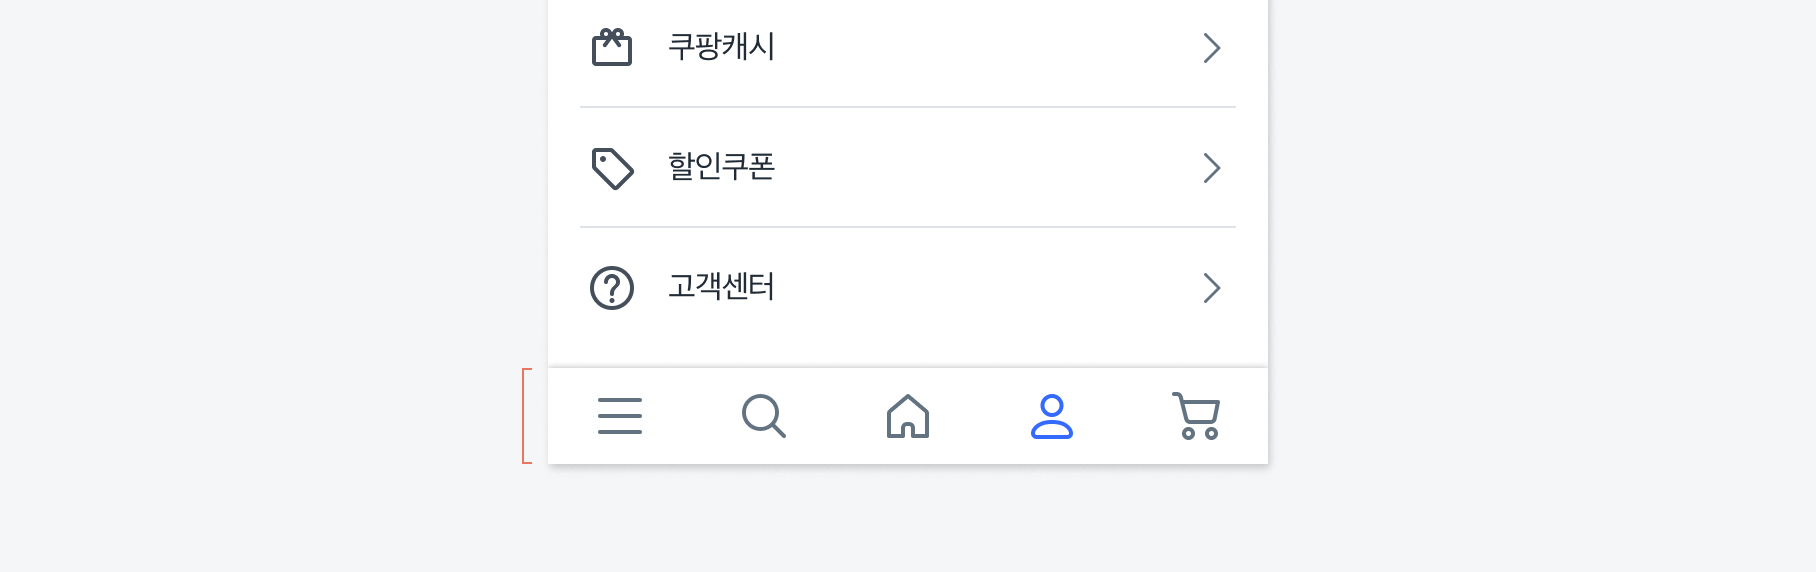The width and height of the screenshot is (1816, 572).
Task: Select the blue My Coupang profile icon
Action: coord(1052,416)
